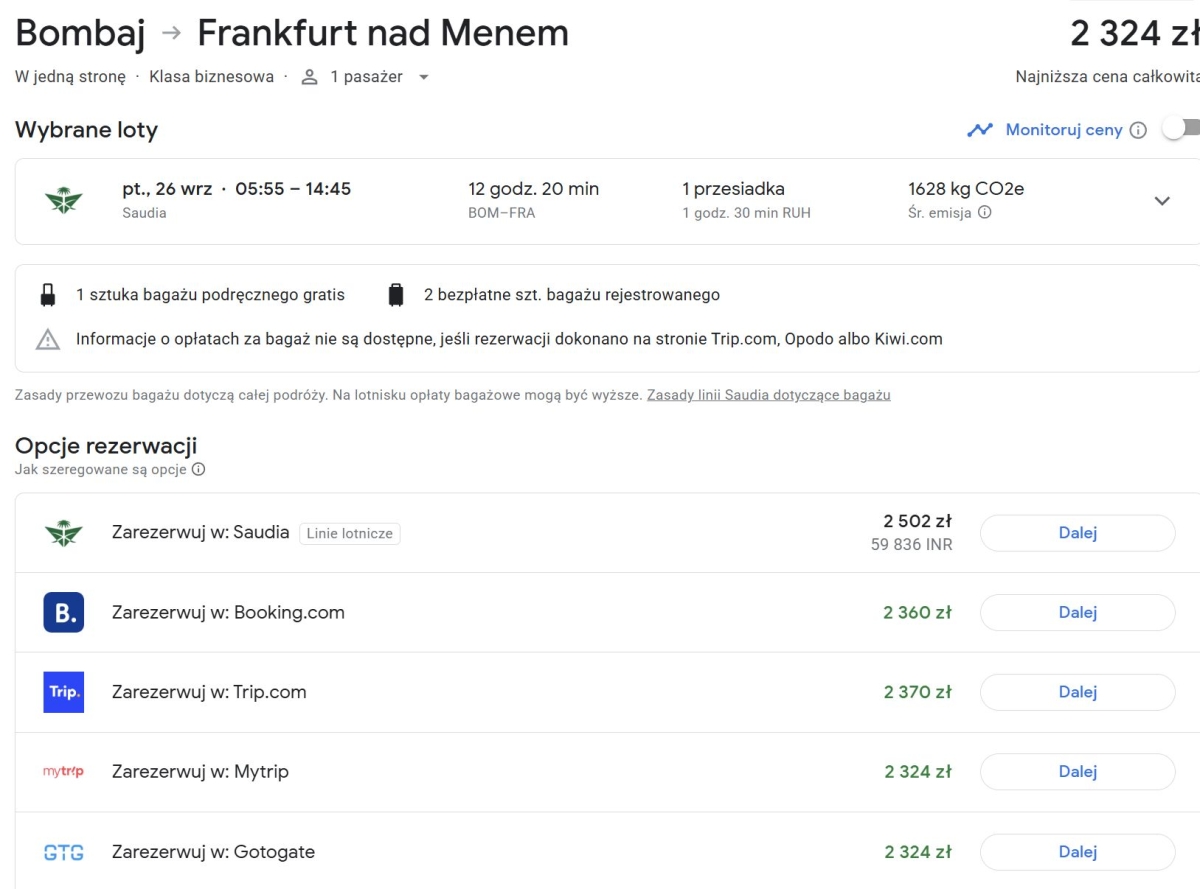The width and height of the screenshot is (1200, 889).
Task: Click the 2 324 zł Mytrip price
Action: tap(917, 771)
